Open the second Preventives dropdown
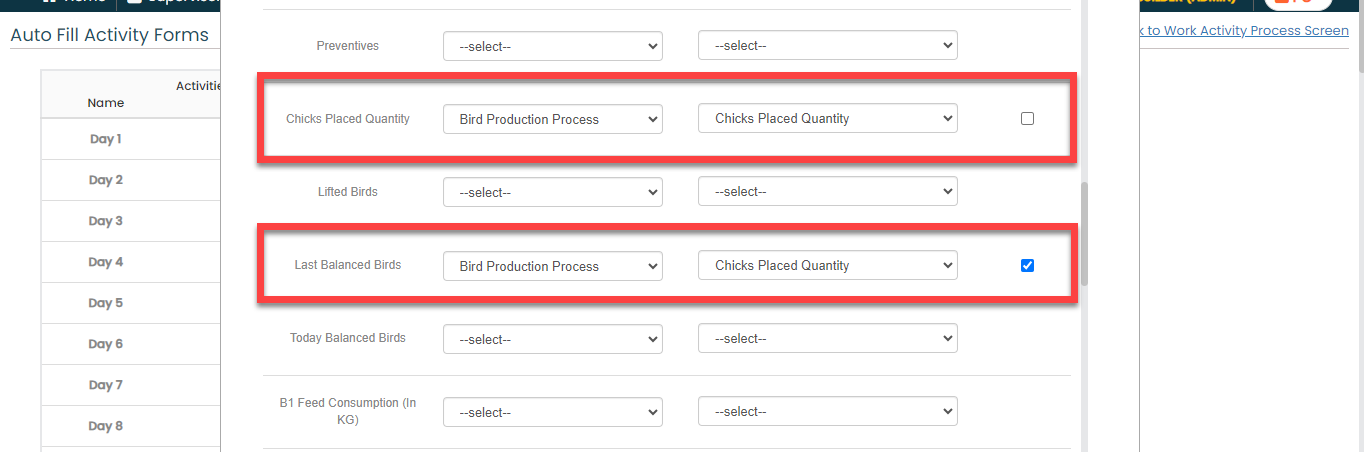This screenshot has width=1364, height=452. [827, 46]
